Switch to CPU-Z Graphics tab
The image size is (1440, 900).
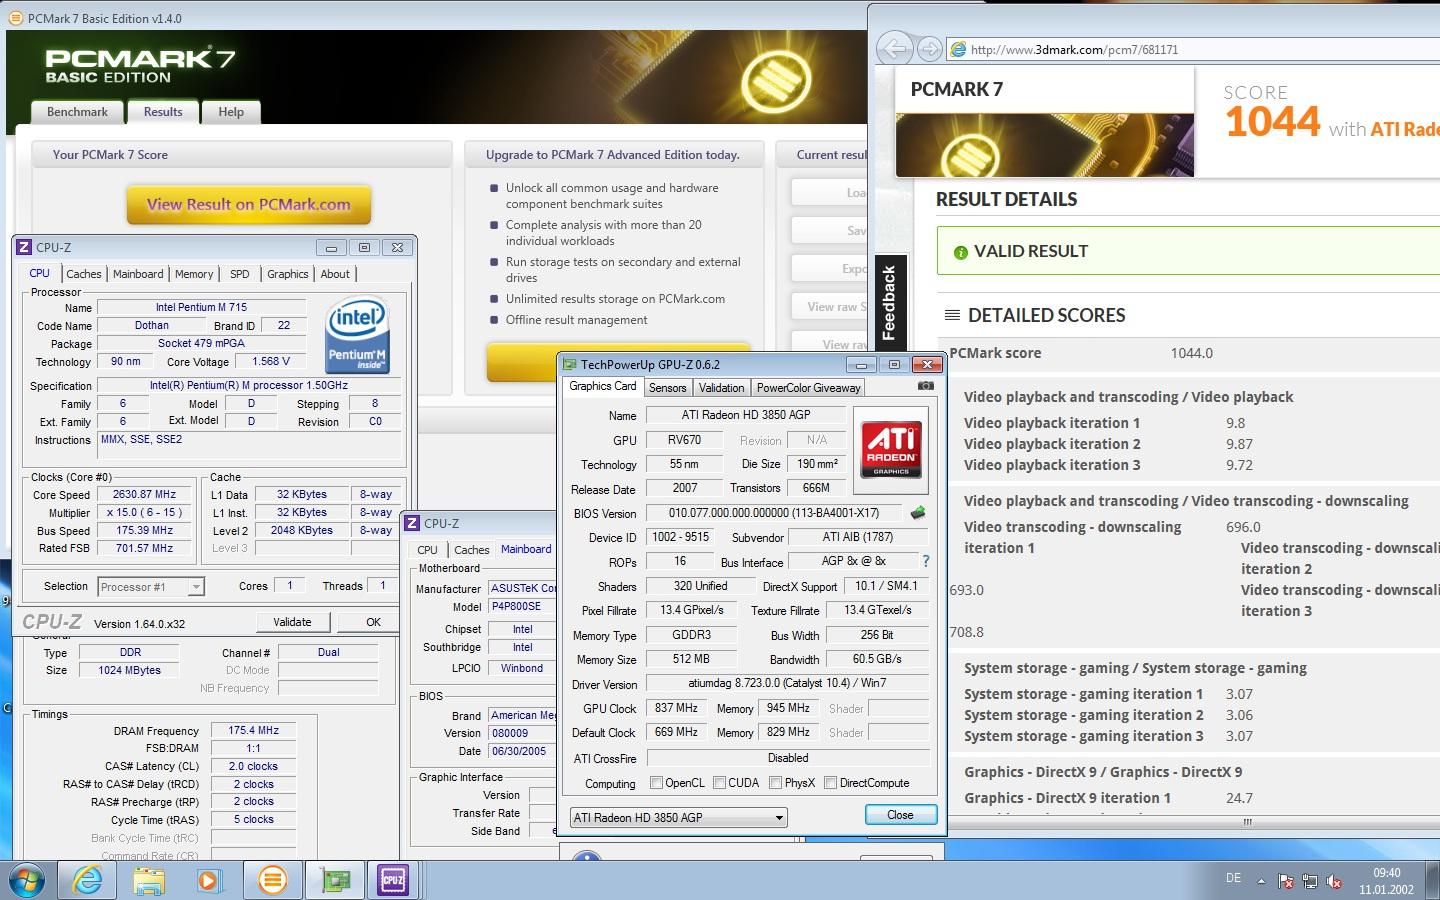(287, 274)
